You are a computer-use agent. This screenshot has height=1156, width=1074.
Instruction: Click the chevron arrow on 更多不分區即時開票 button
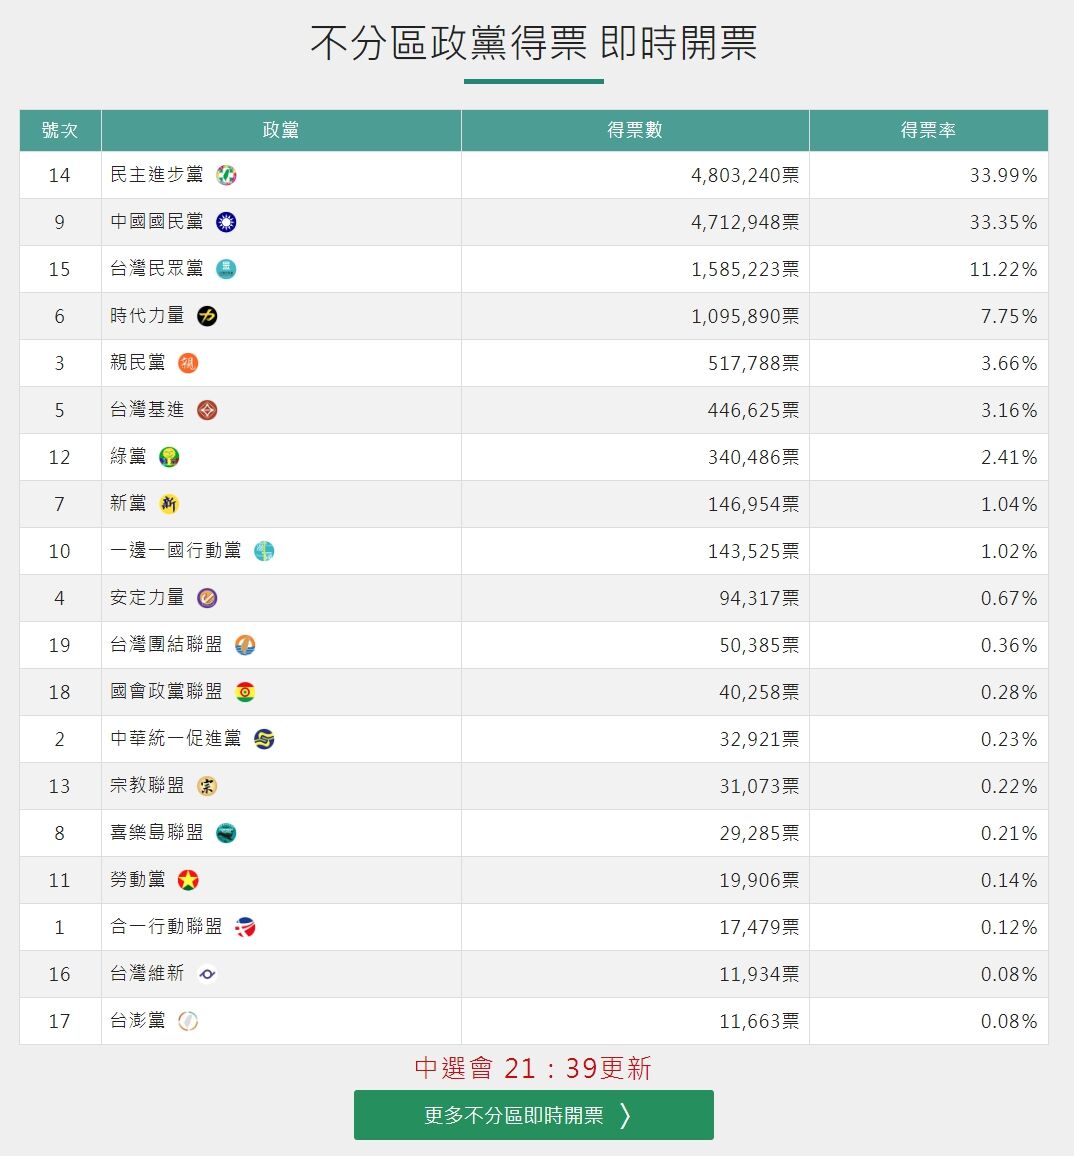(x=625, y=1115)
